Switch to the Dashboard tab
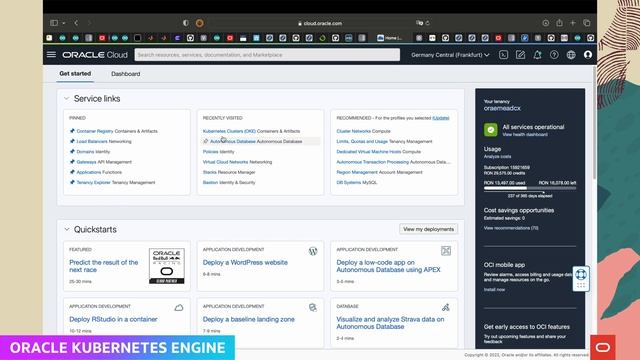This screenshot has width=640, height=360. [126, 74]
